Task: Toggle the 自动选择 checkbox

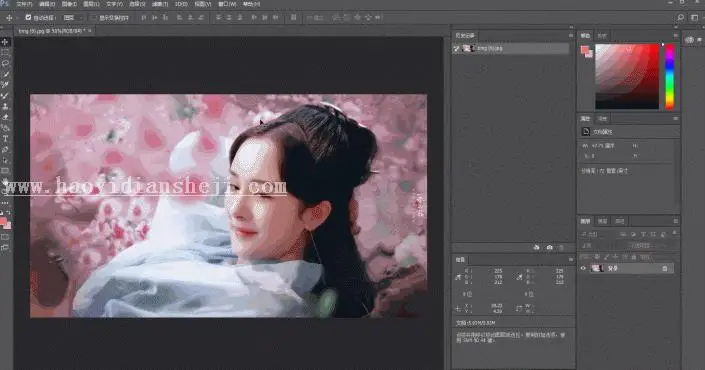Action: (x=28, y=18)
